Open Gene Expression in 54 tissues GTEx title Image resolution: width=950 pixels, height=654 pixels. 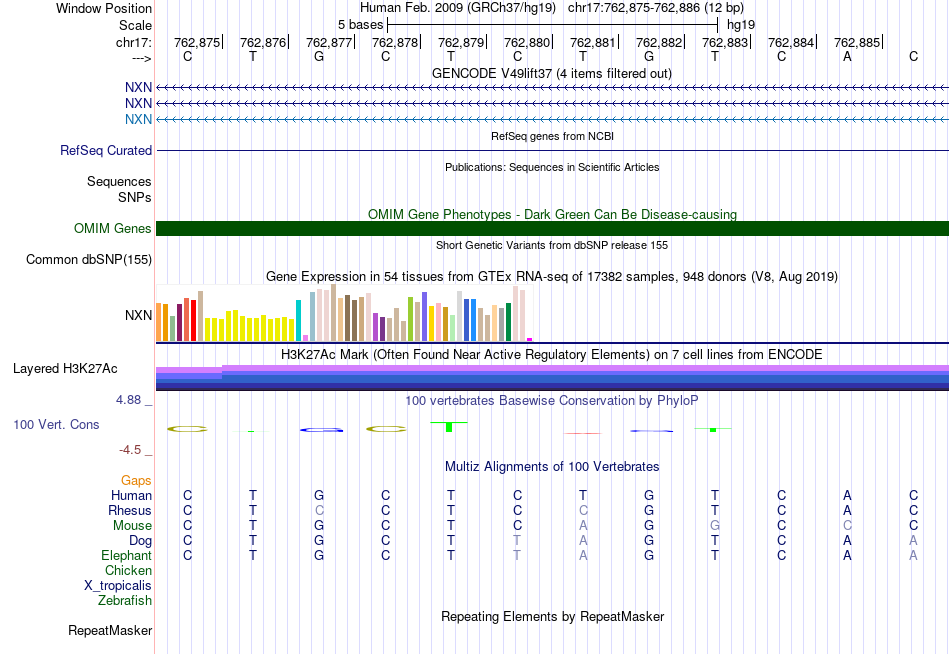[x=552, y=276]
